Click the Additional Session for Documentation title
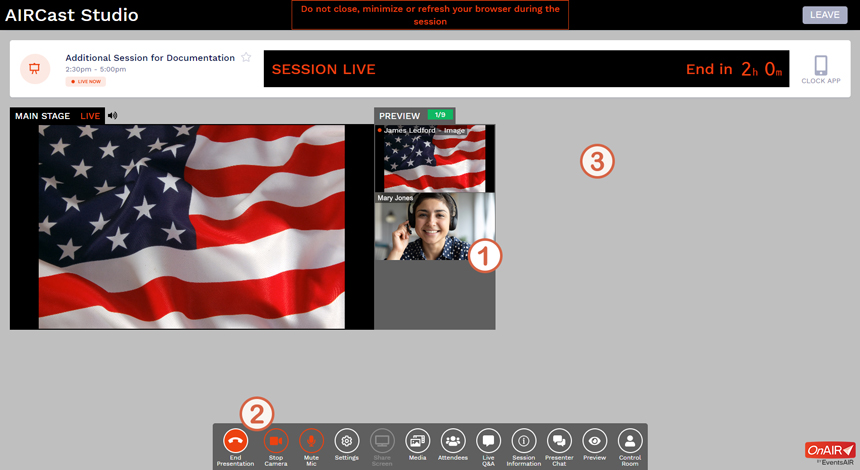The height and width of the screenshot is (470, 860). click(x=150, y=58)
